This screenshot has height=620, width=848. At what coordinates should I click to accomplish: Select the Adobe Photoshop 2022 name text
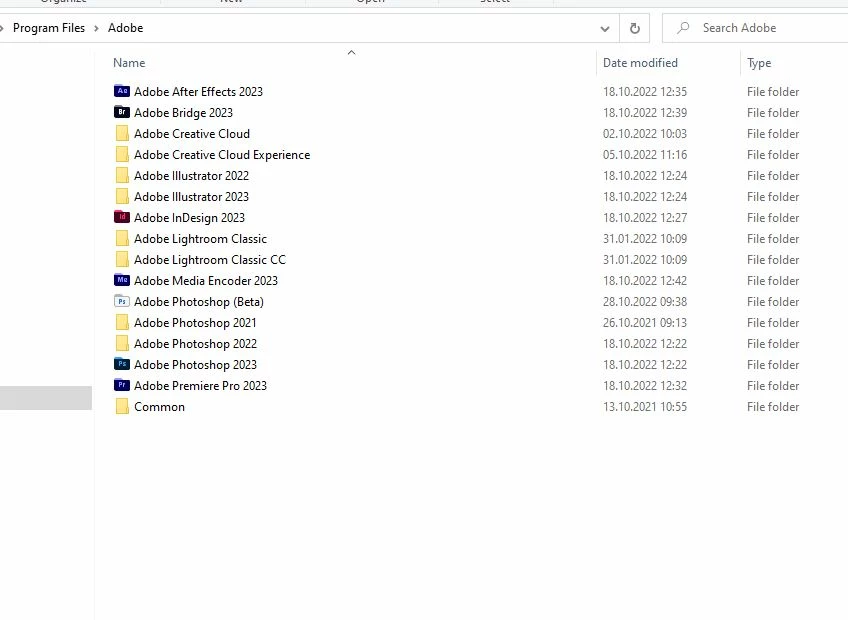tap(195, 344)
